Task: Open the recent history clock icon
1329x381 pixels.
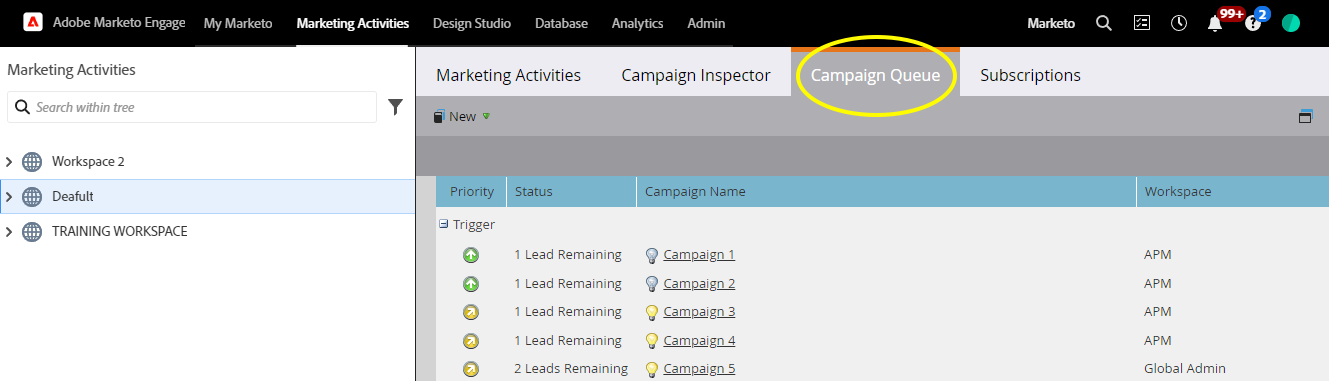Action: click(1179, 23)
